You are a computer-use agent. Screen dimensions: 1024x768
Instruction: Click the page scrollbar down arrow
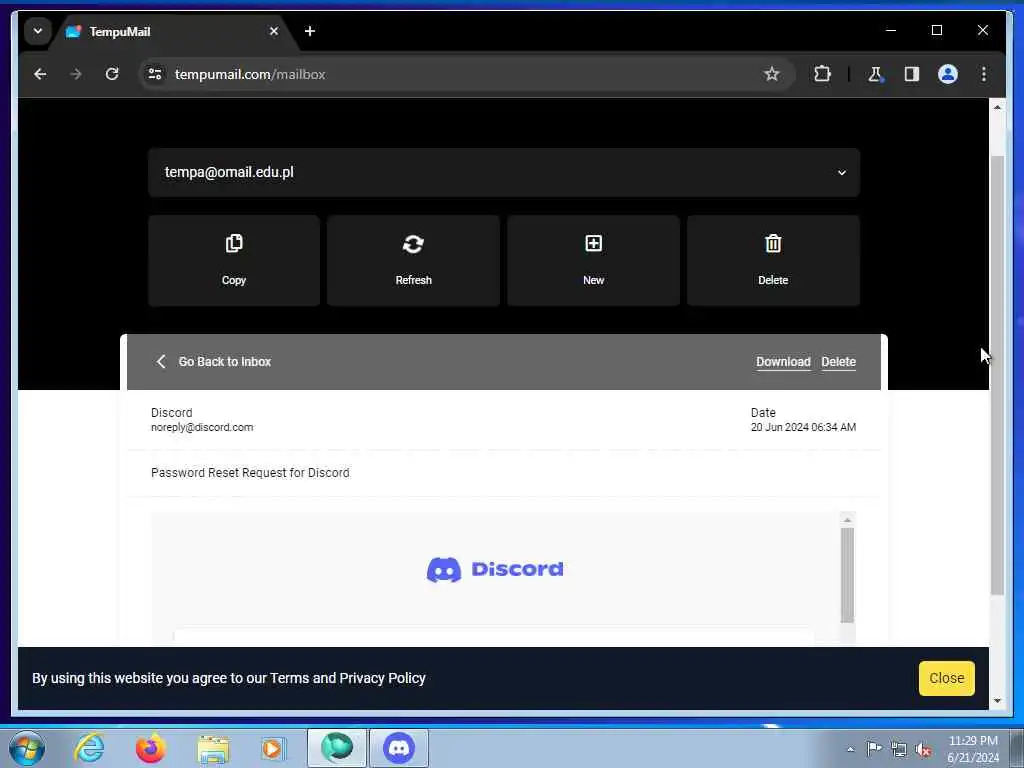[x=997, y=701]
